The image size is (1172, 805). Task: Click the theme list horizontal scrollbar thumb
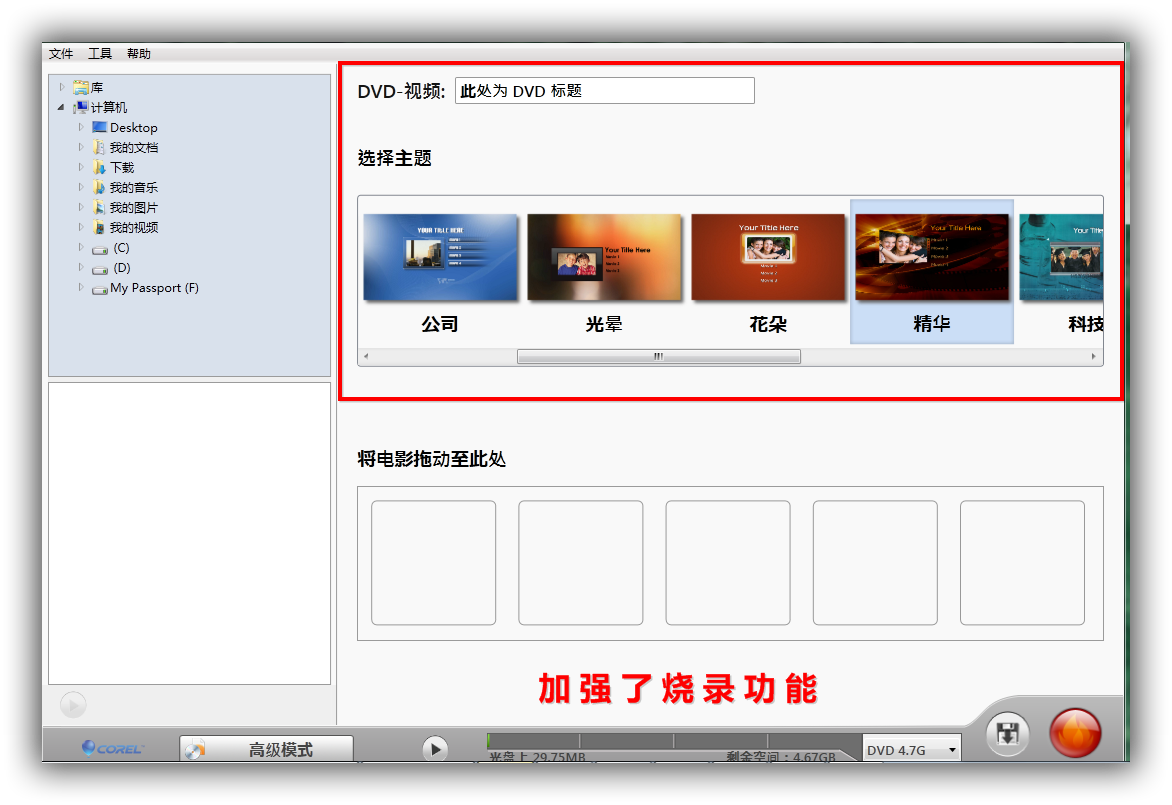point(658,357)
